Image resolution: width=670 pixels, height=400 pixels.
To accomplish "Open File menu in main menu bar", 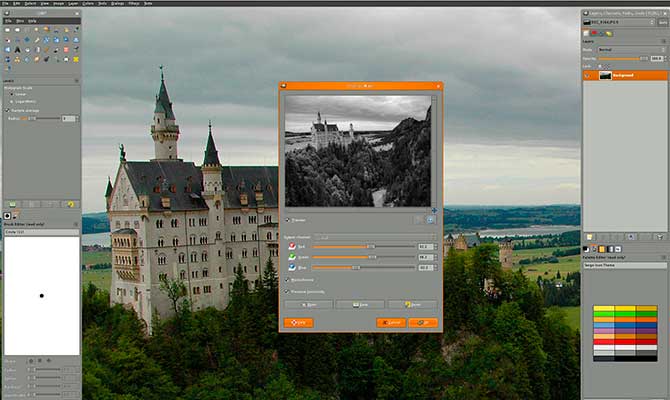I will coord(6,3).
